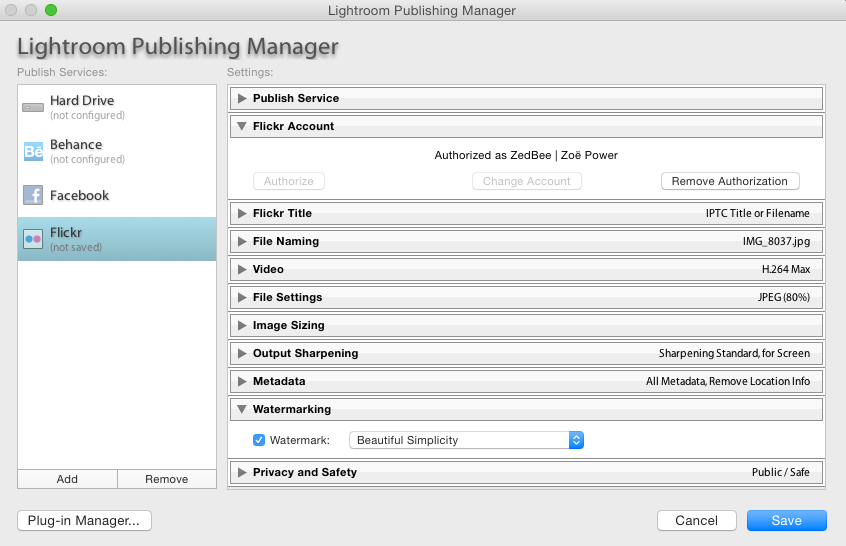The image size is (846, 546).
Task: Expand the Output Sharpening section
Action: [242, 353]
